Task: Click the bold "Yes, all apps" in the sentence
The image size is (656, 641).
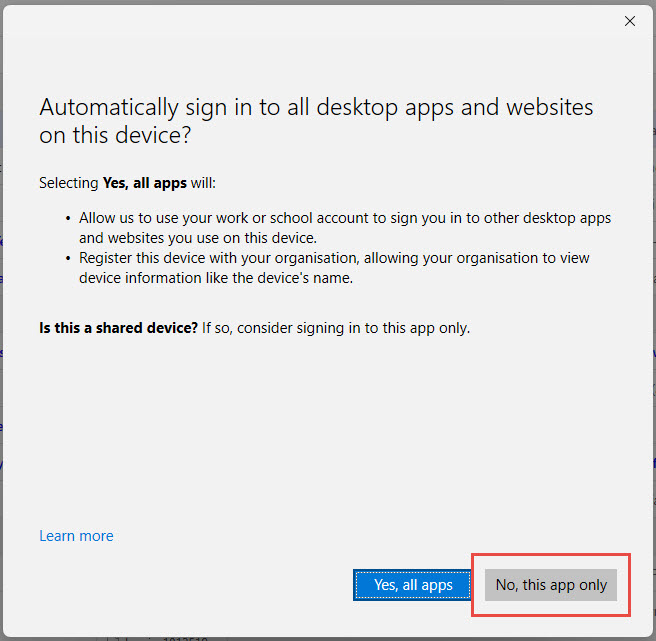Action: (x=145, y=184)
